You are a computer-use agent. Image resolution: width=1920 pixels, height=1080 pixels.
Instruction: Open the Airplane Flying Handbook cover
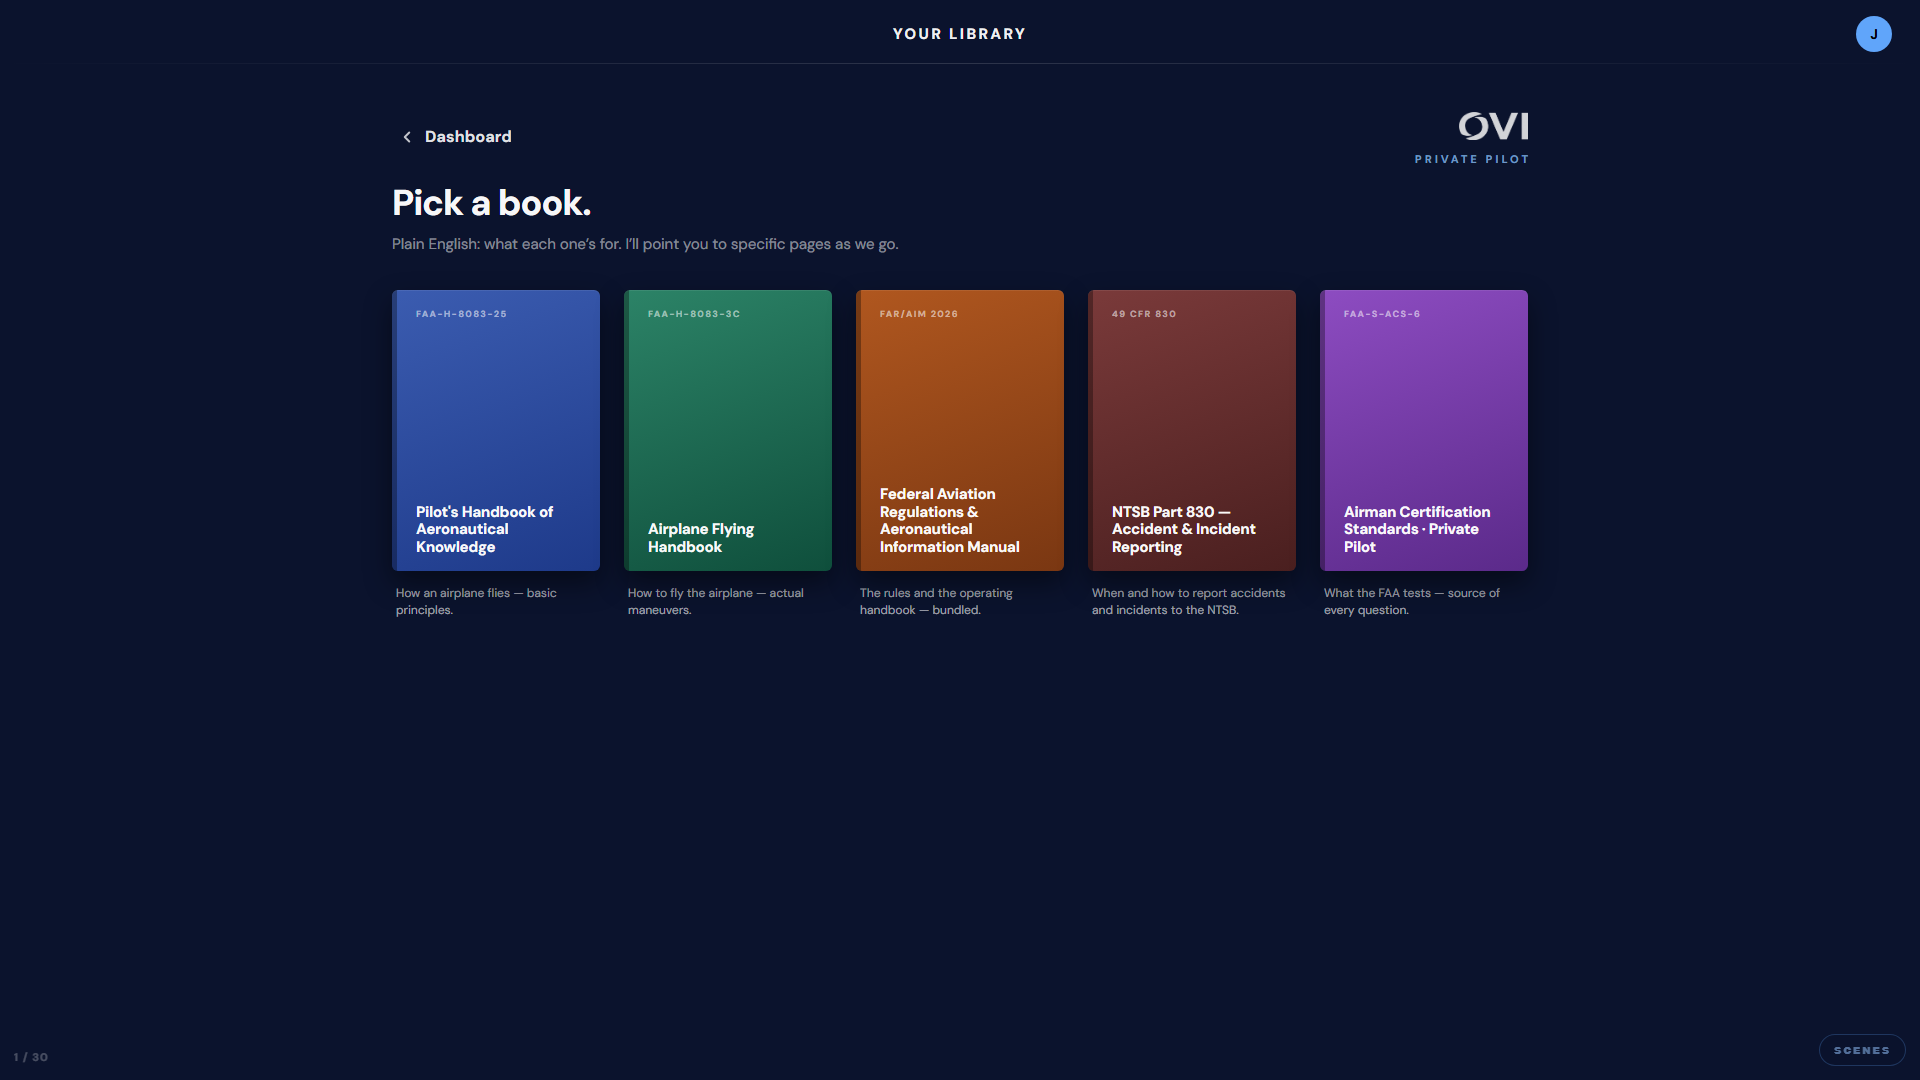pyautogui.click(x=728, y=430)
